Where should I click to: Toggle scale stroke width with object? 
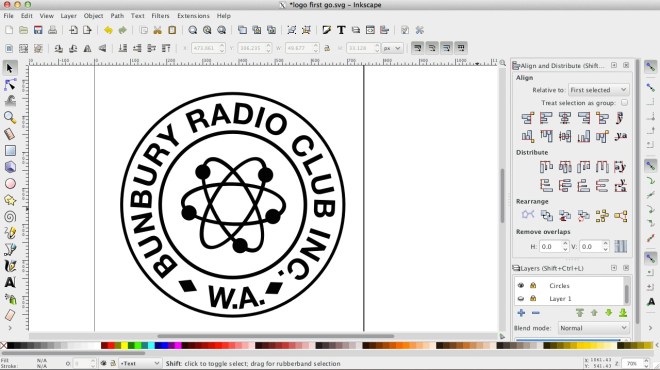418,48
